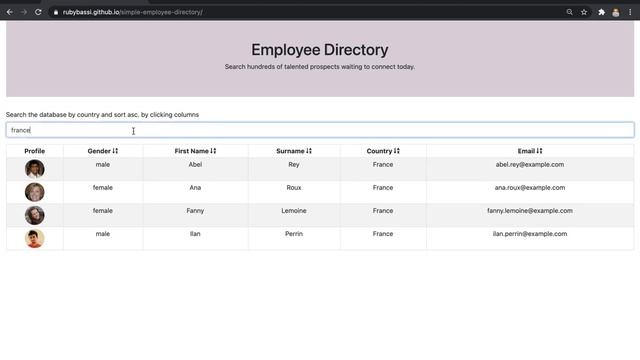Click France in Ilan Perrin's row
The image size is (640, 360).
pyautogui.click(x=383, y=234)
